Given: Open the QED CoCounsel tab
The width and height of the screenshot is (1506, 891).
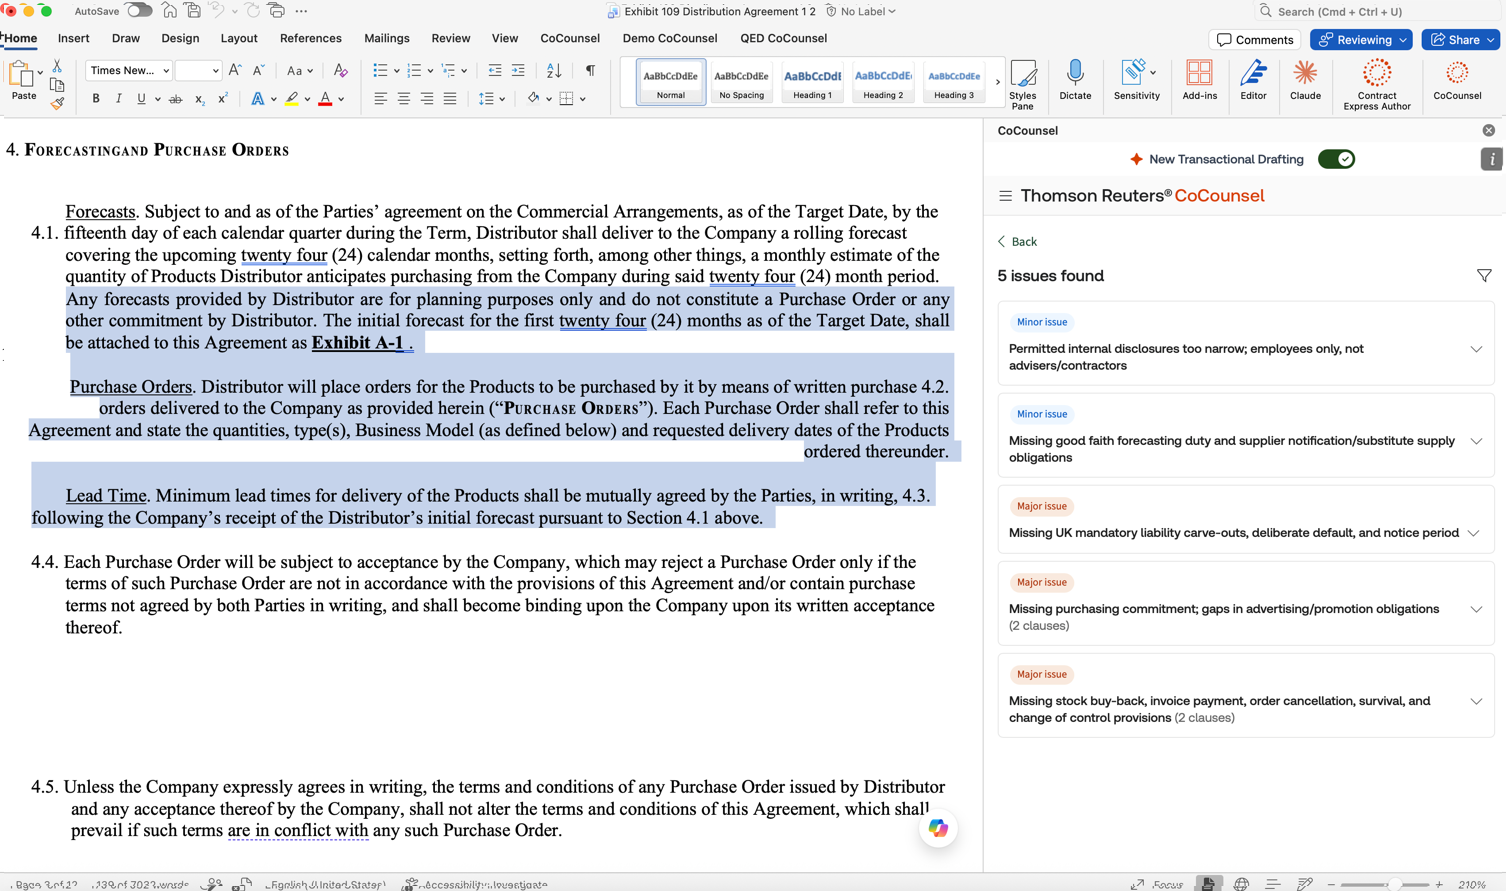Looking at the screenshot, I should [x=783, y=38].
